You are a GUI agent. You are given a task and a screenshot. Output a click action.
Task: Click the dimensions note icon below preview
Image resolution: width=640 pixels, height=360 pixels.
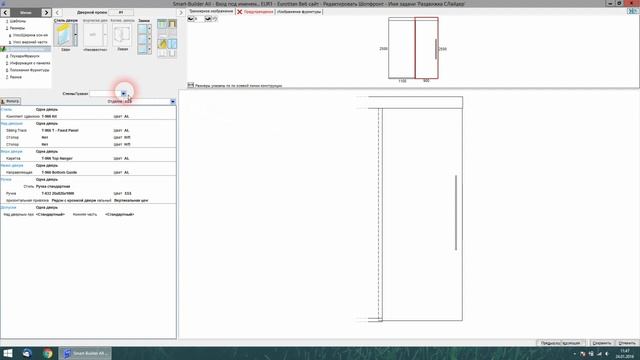pyautogui.click(x=191, y=85)
